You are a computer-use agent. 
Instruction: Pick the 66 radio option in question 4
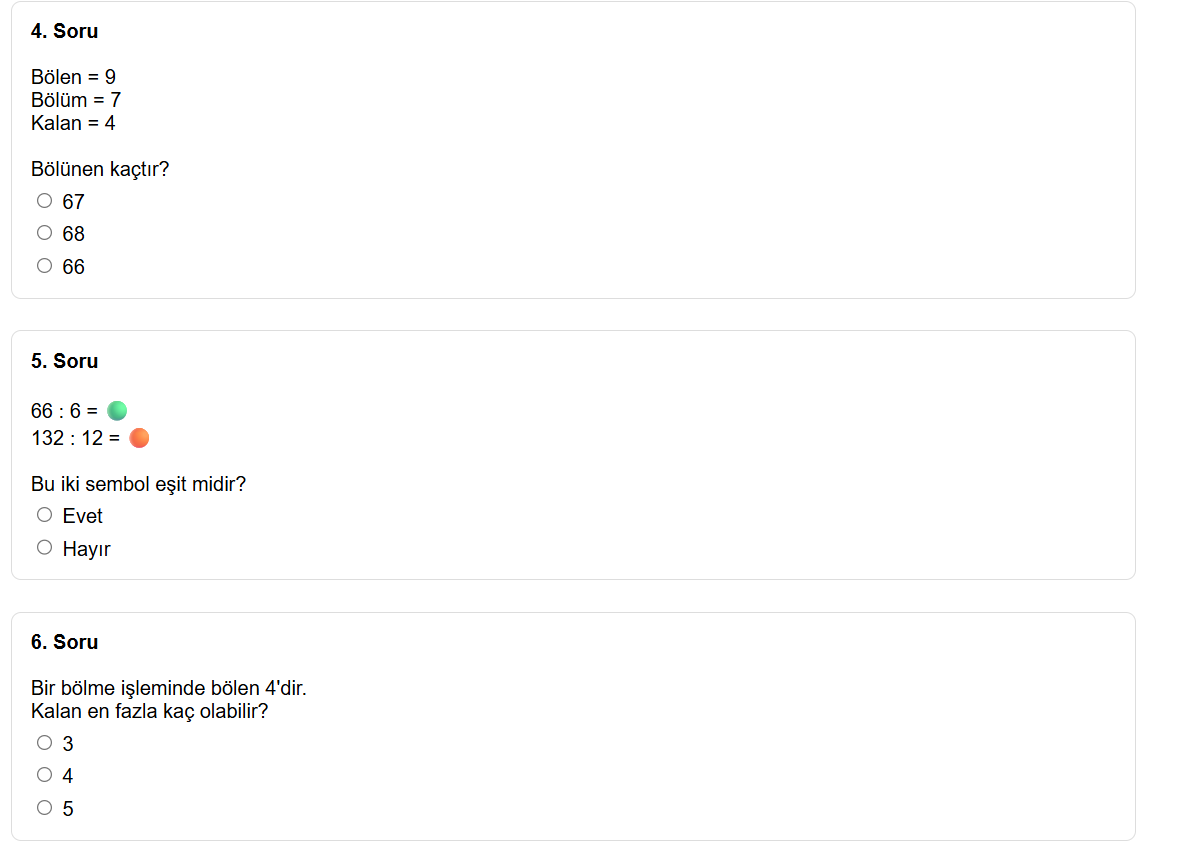click(44, 266)
